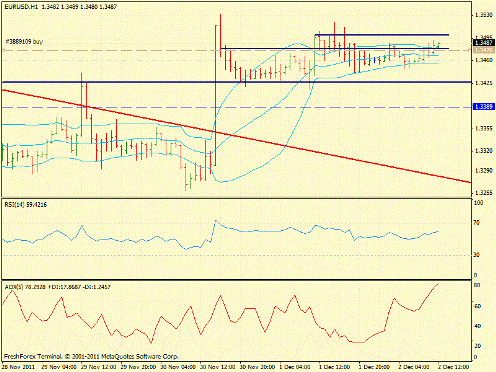Click the ADX(5) indicator values label

coord(57,287)
